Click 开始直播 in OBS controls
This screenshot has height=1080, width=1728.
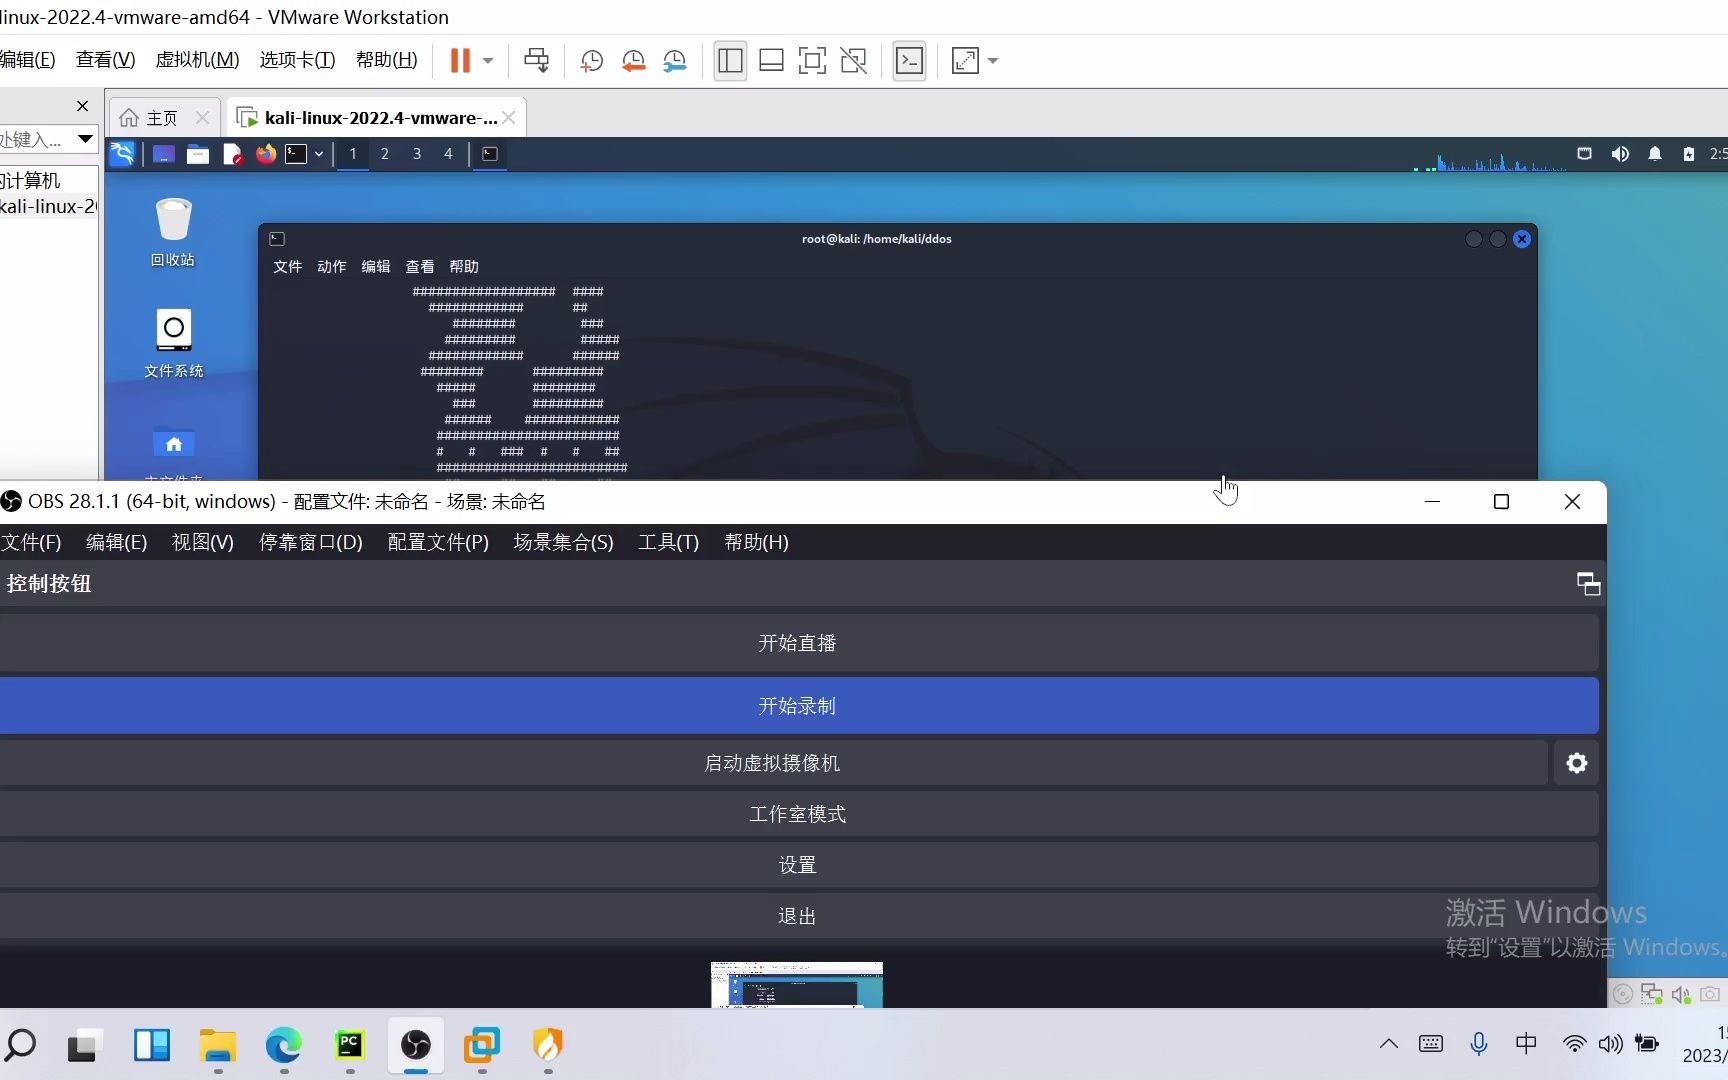(x=797, y=643)
